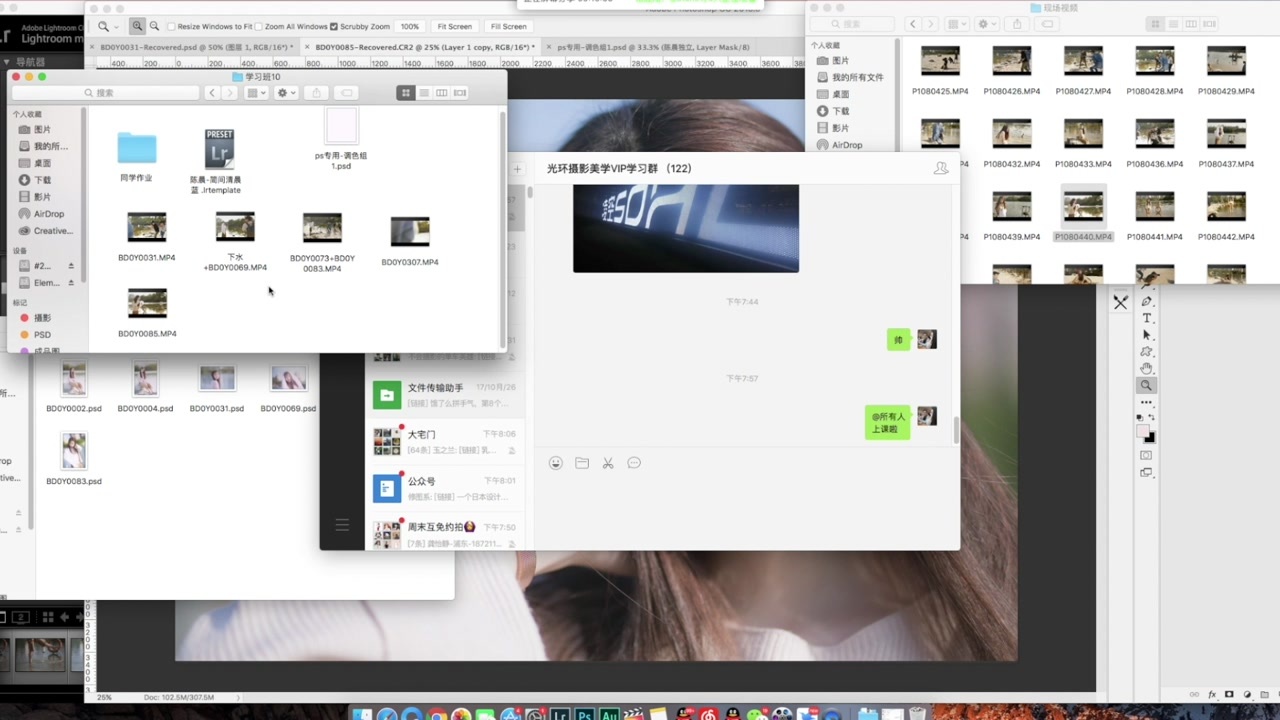Image resolution: width=1280 pixels, height=720 pixels.
Task: Go forward in 学习班10 Finder window
Action: tap(229, 92)
